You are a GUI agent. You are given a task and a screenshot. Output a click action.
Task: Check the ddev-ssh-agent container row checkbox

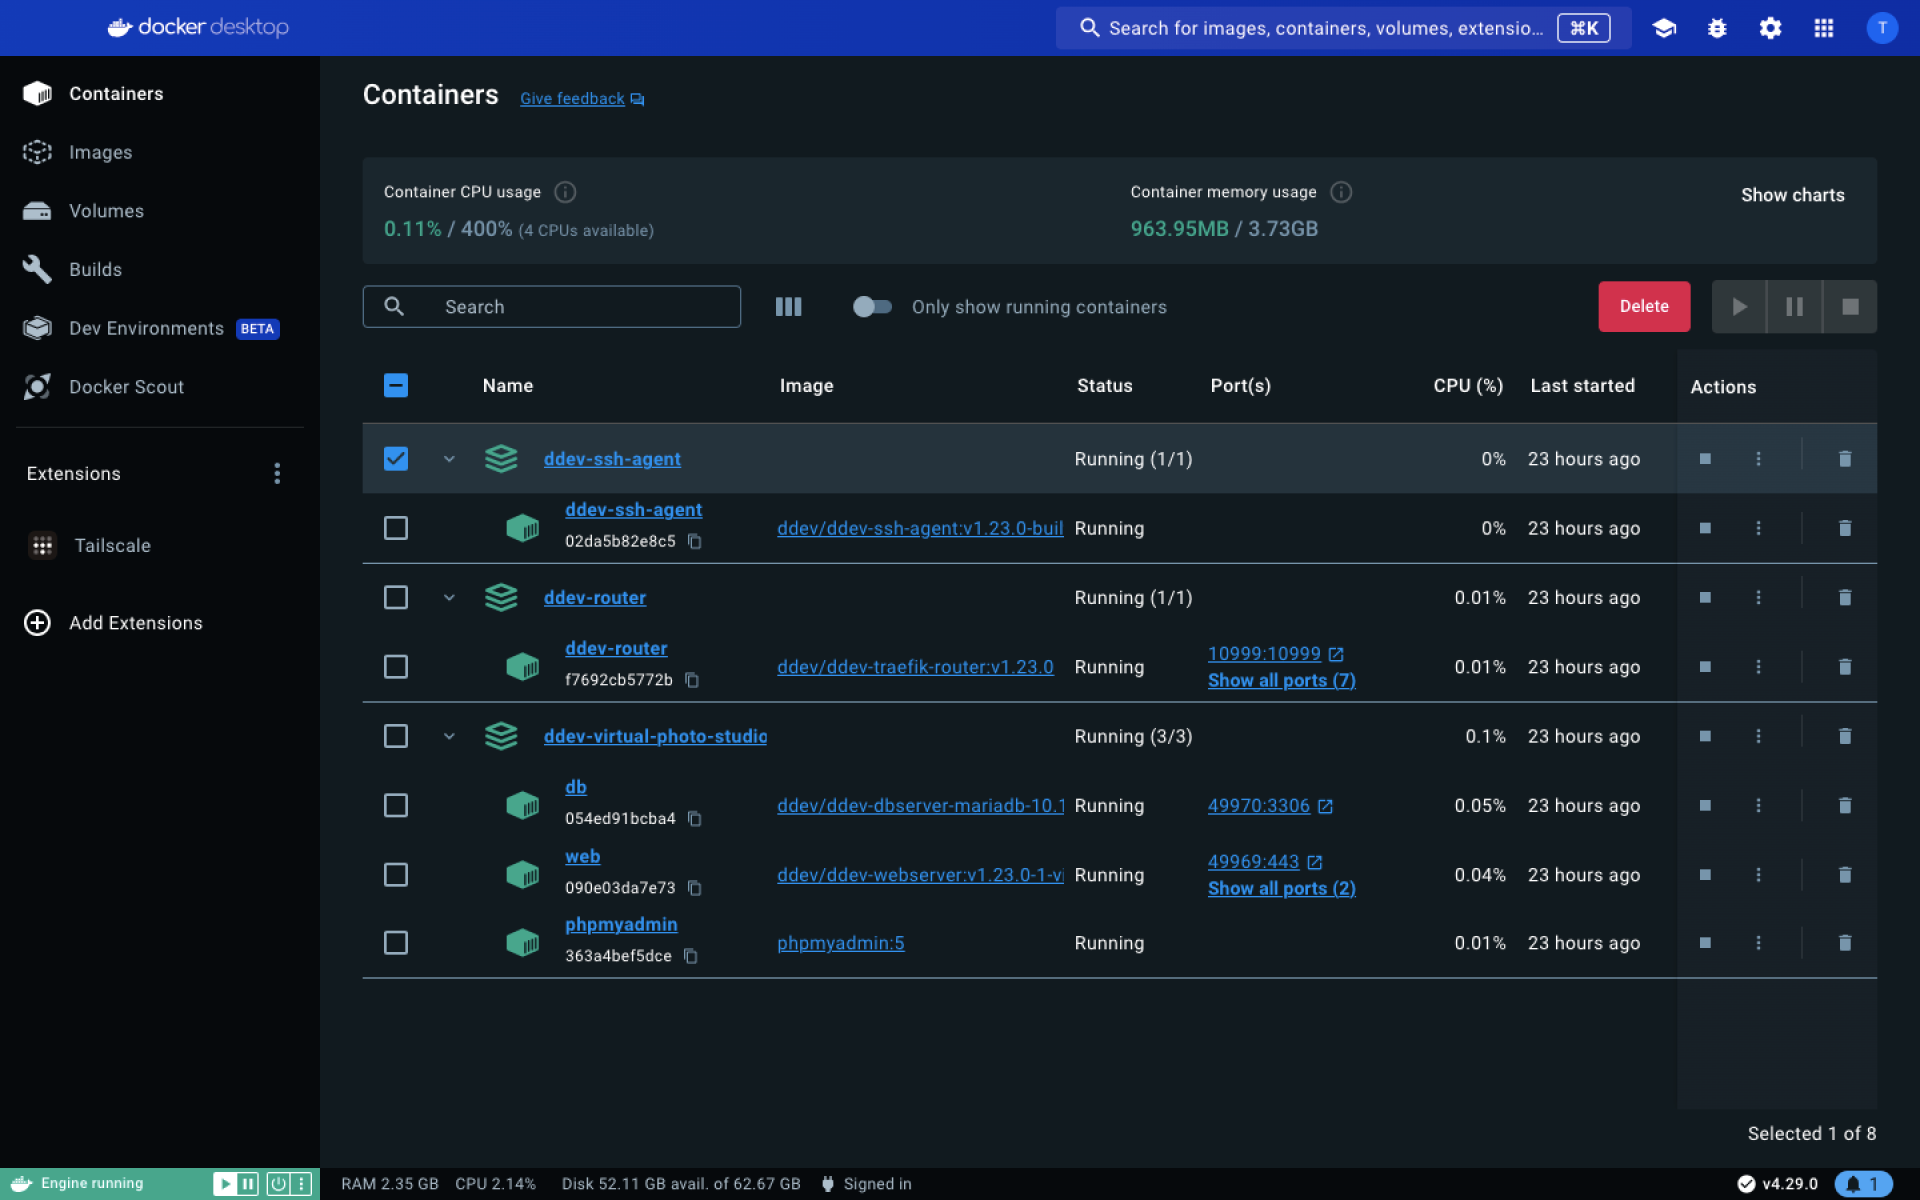pyautogui.click(x=396, y=528)
